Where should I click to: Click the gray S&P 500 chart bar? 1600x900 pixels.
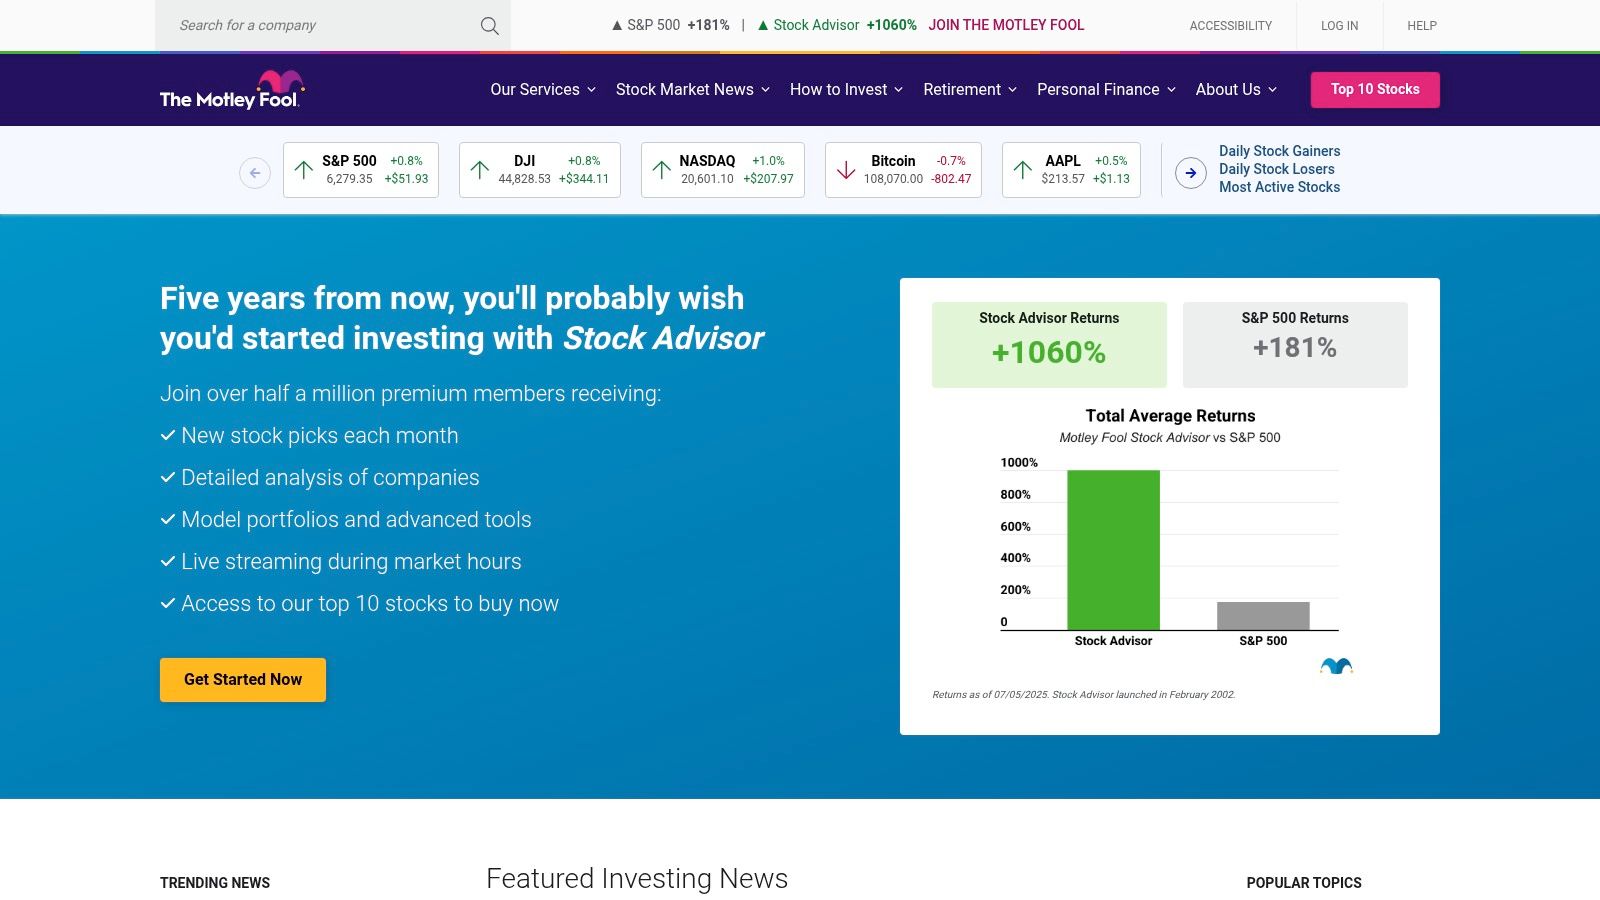pos(1263,616)
